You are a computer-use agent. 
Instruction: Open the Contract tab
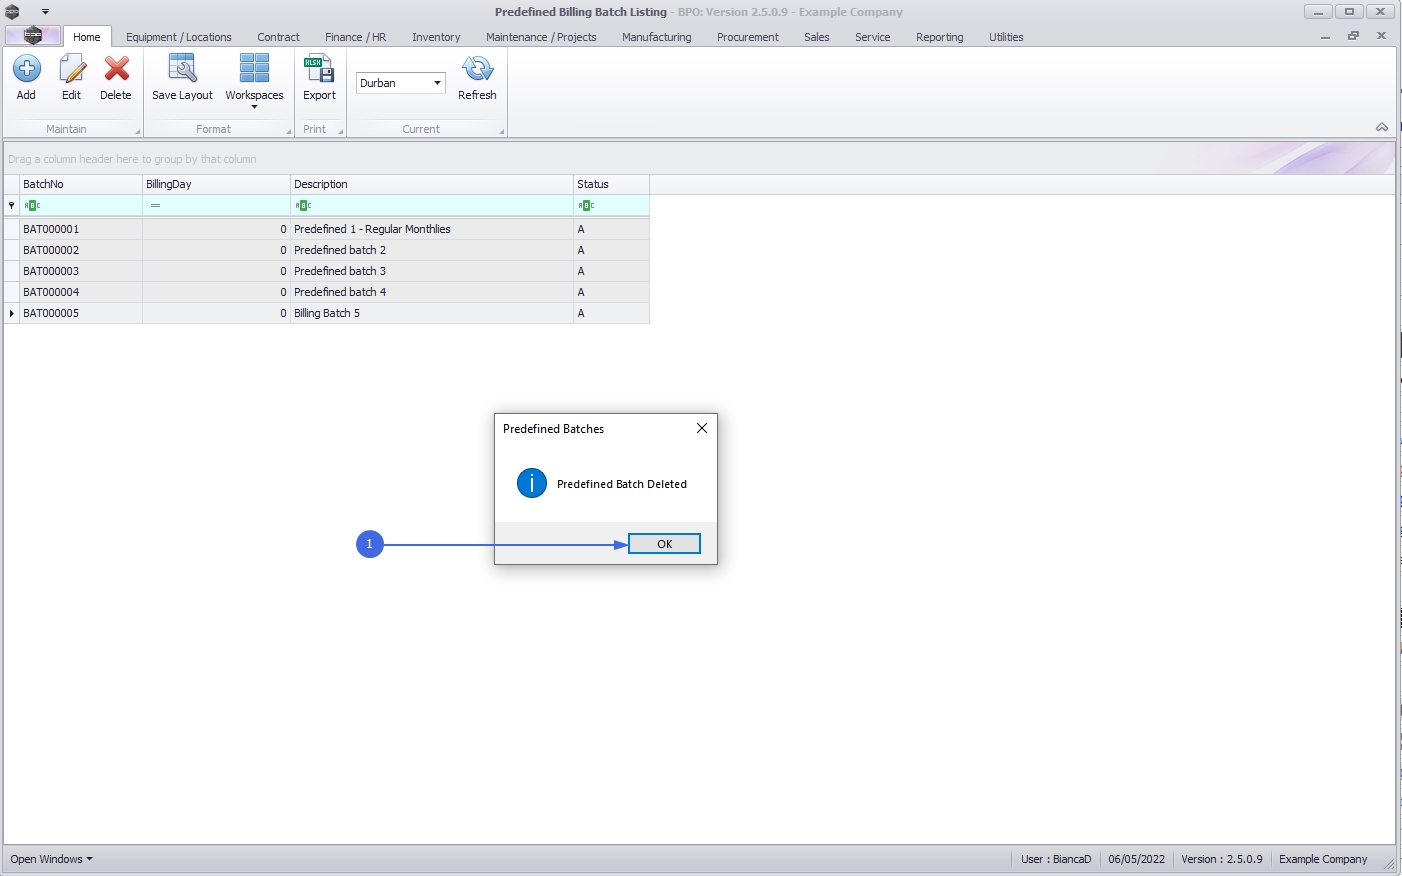pos(278,37)
